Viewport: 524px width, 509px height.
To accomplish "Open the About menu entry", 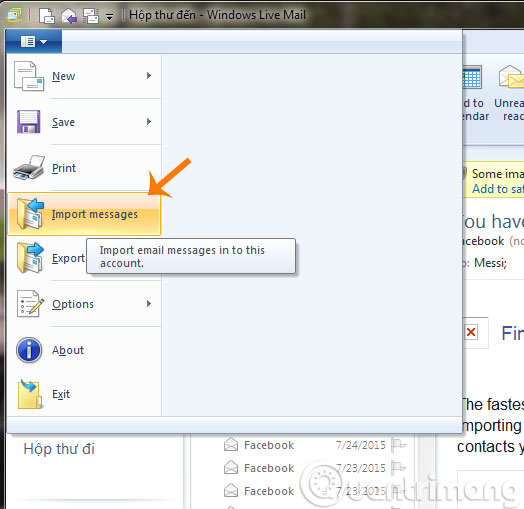I will pos(84,350).
